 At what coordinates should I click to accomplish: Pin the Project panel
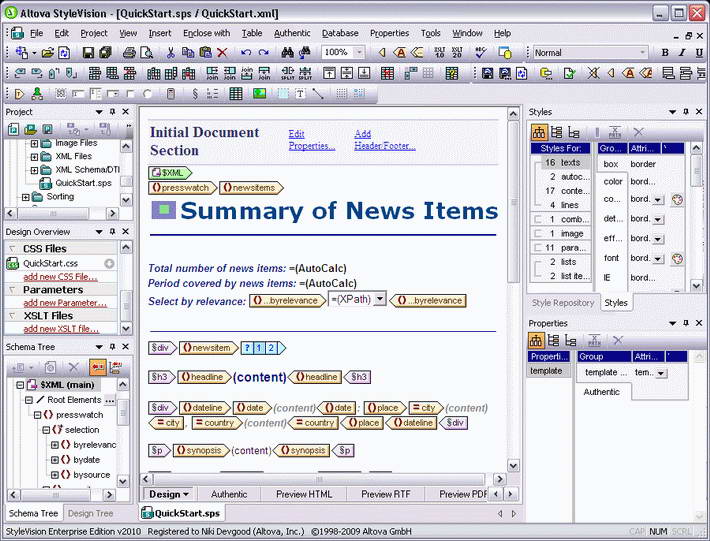coord(112,111)
